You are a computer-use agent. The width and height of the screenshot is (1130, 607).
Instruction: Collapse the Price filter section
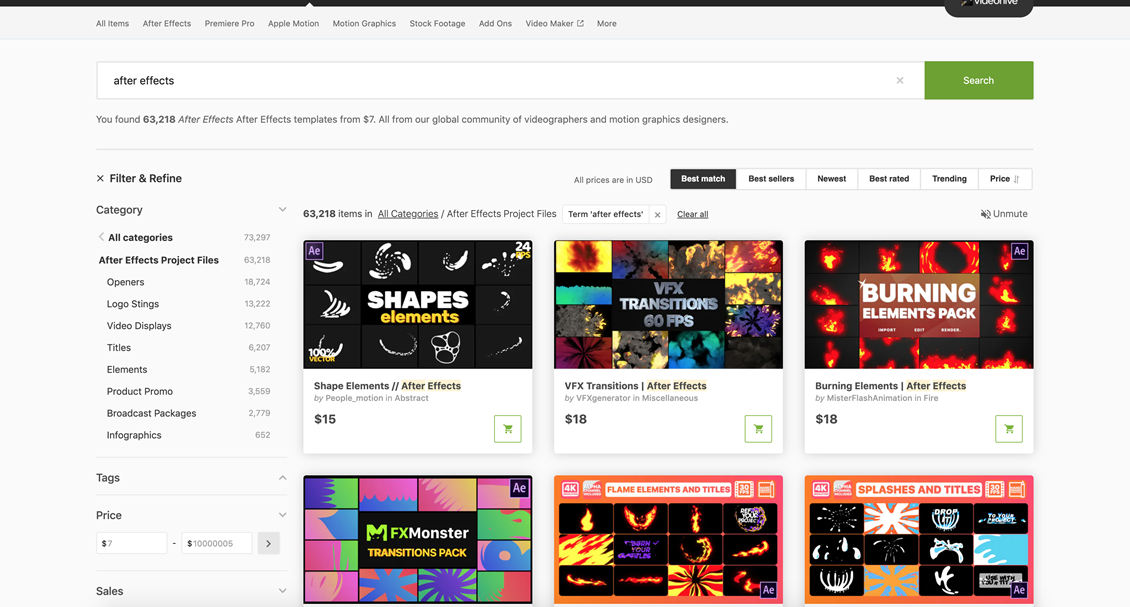tap(282, 515)
